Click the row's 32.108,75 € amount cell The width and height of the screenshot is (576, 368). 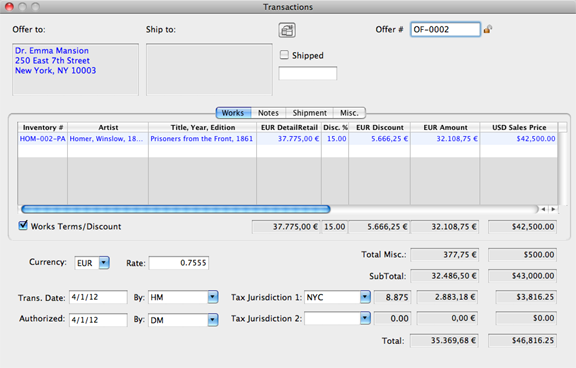445,139
